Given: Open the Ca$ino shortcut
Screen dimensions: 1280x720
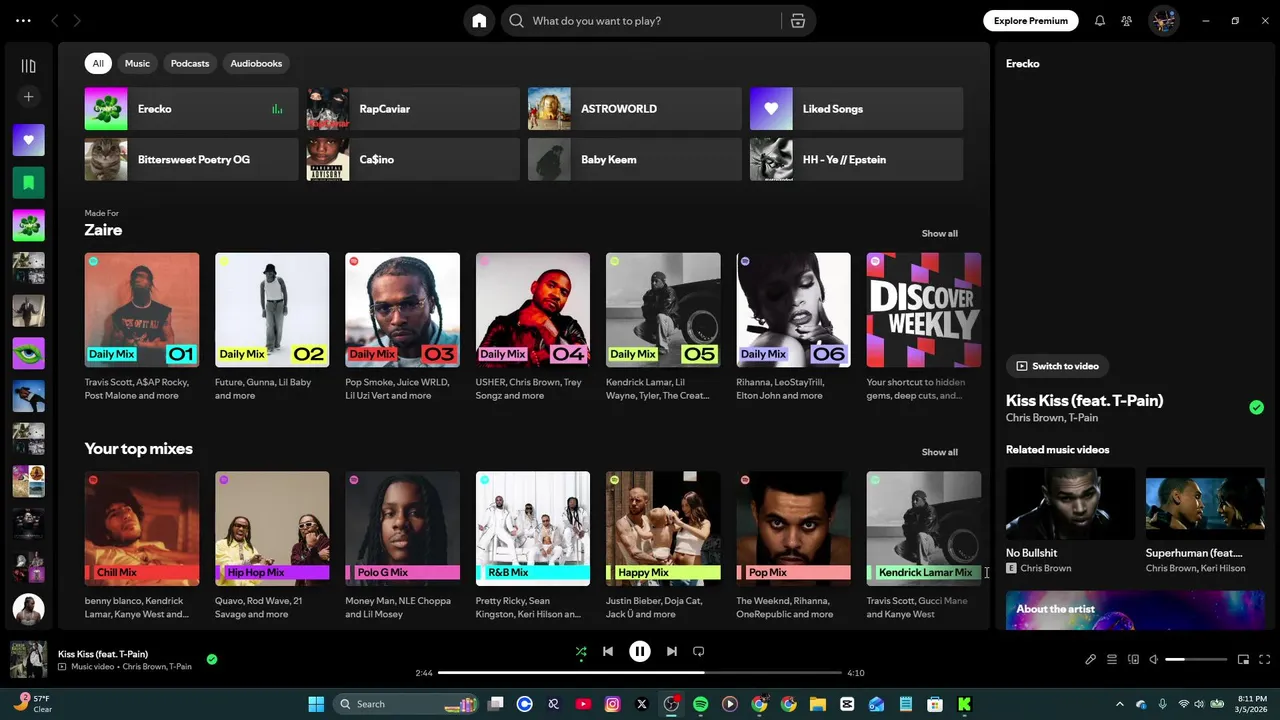Looking at the screenshot, I should point(413,159).
